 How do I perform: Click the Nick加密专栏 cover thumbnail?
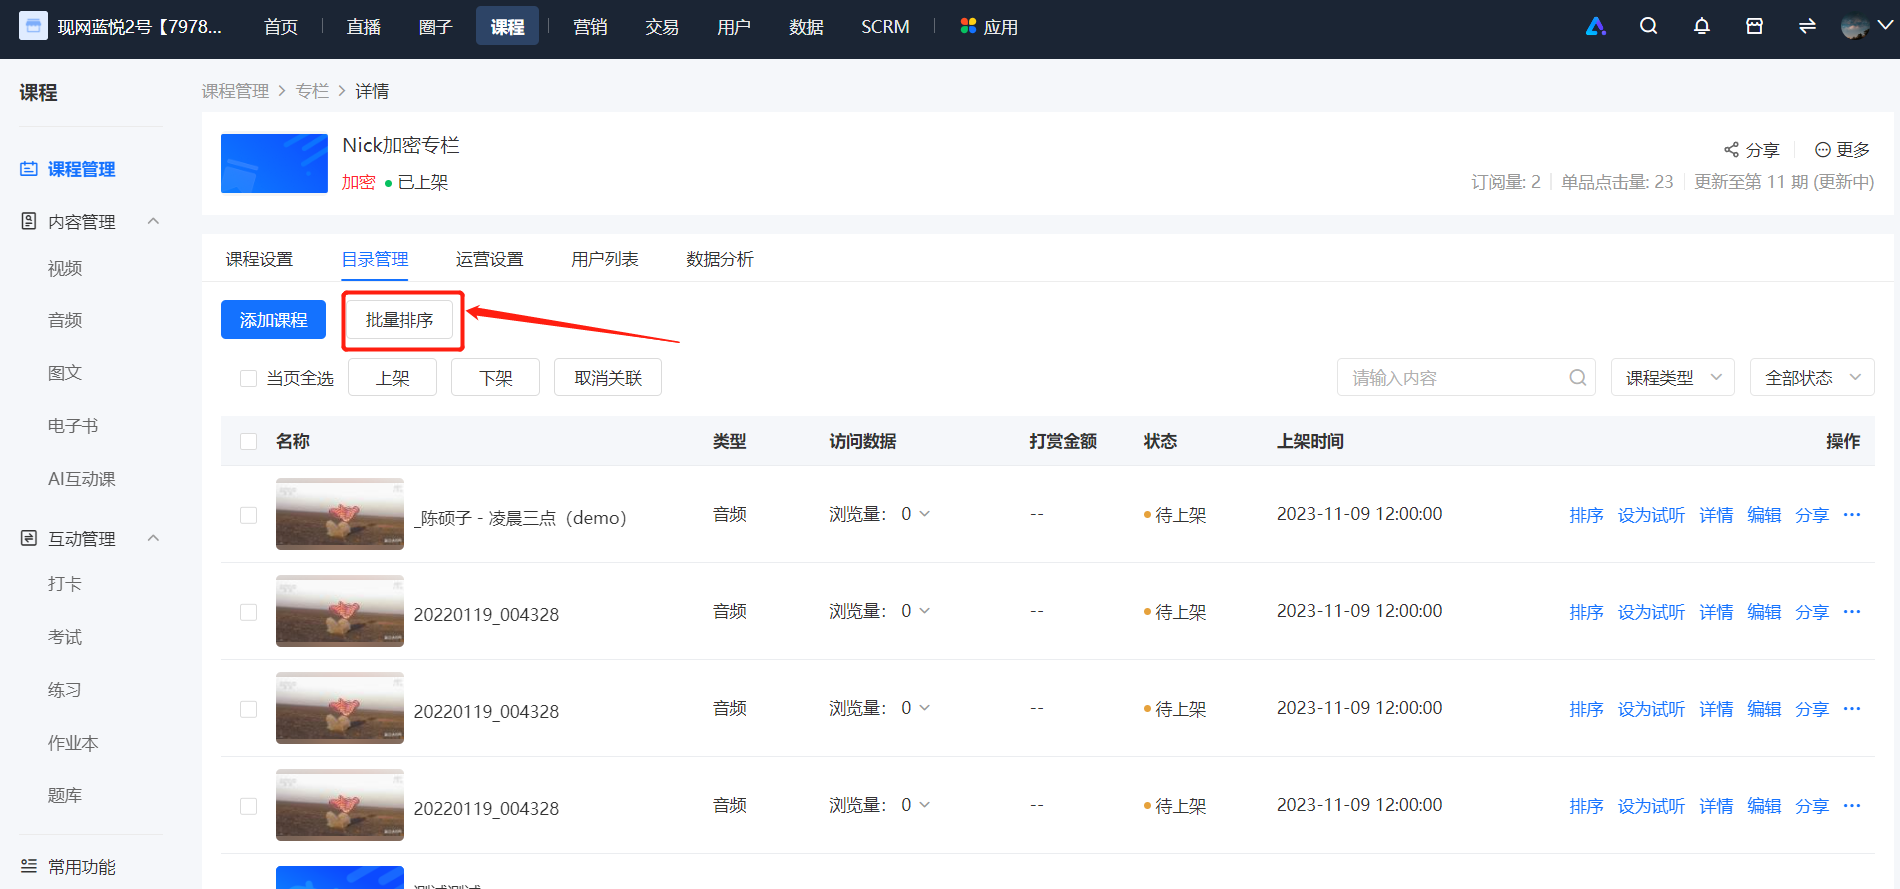click(x=274, y=163)
